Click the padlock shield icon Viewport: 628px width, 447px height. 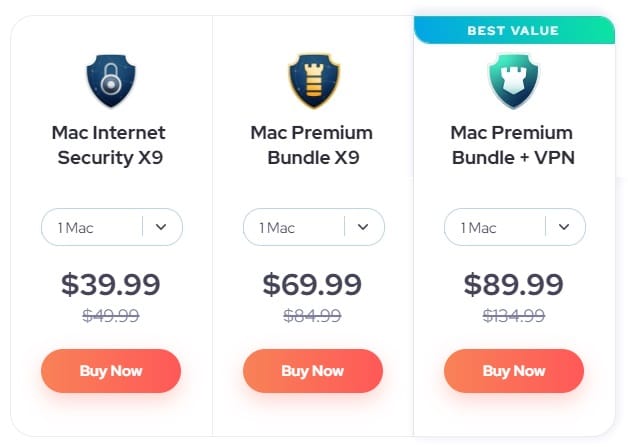[111, 81]
